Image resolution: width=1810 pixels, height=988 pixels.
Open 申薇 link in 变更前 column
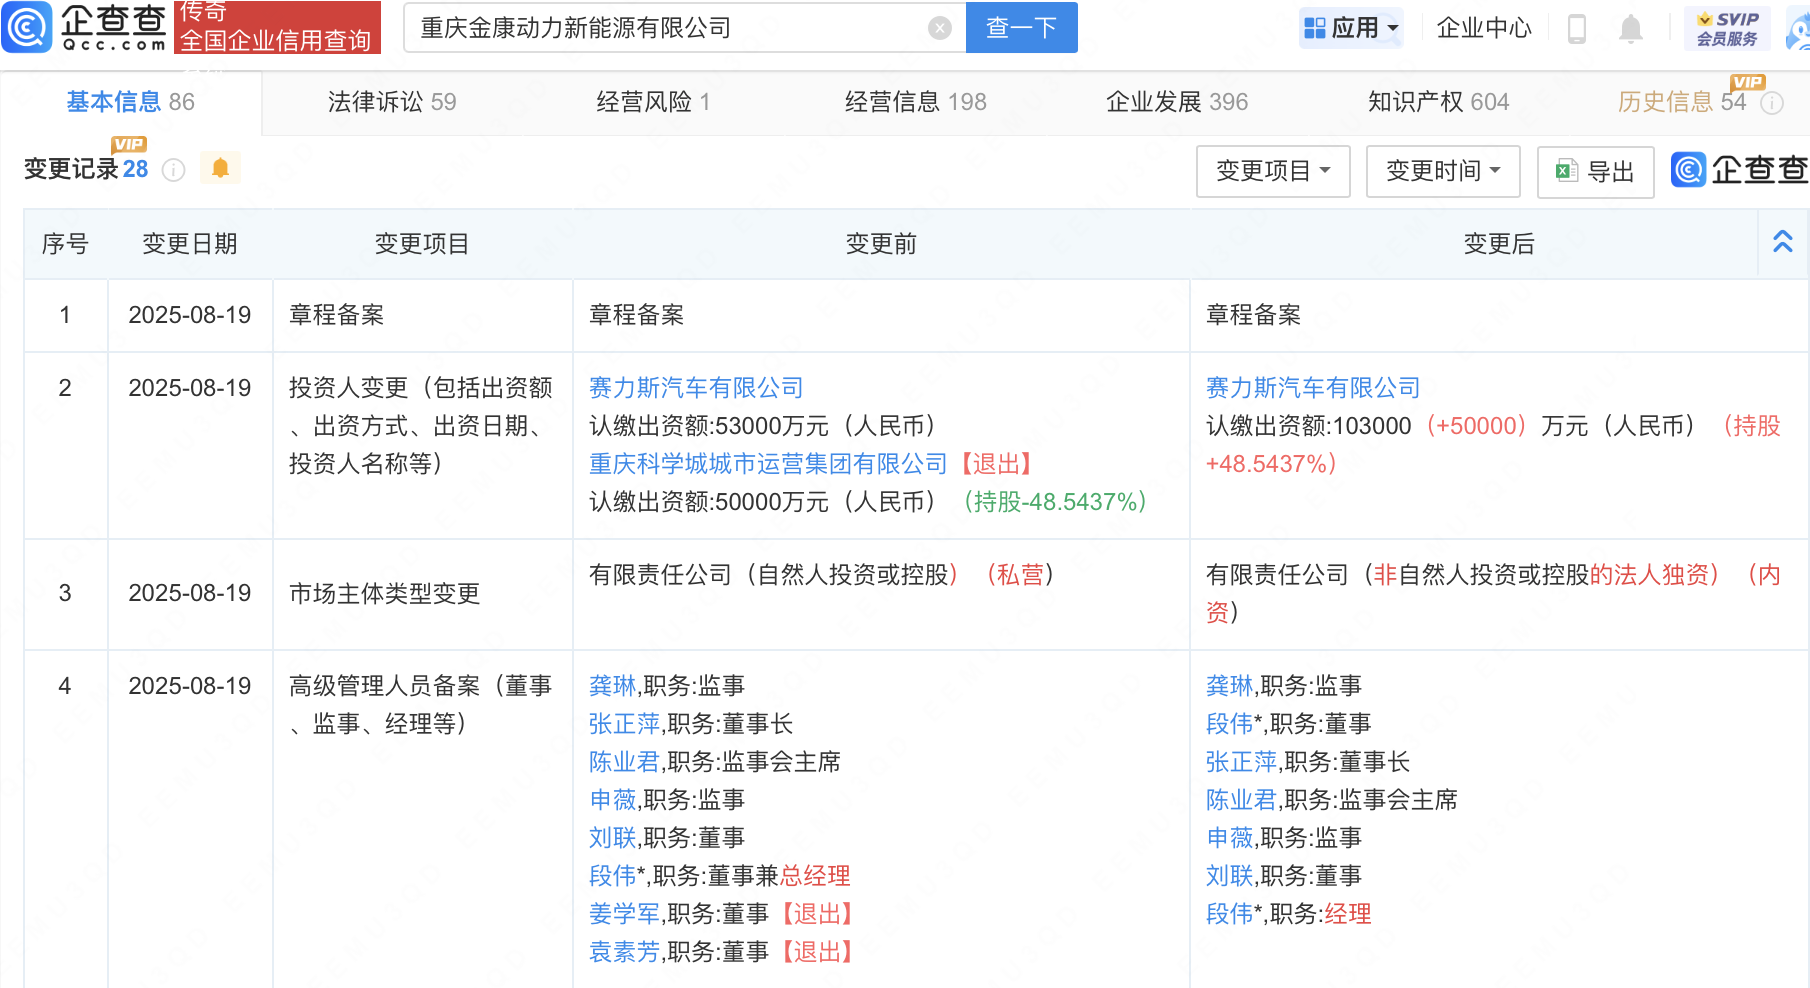point(612,800)
